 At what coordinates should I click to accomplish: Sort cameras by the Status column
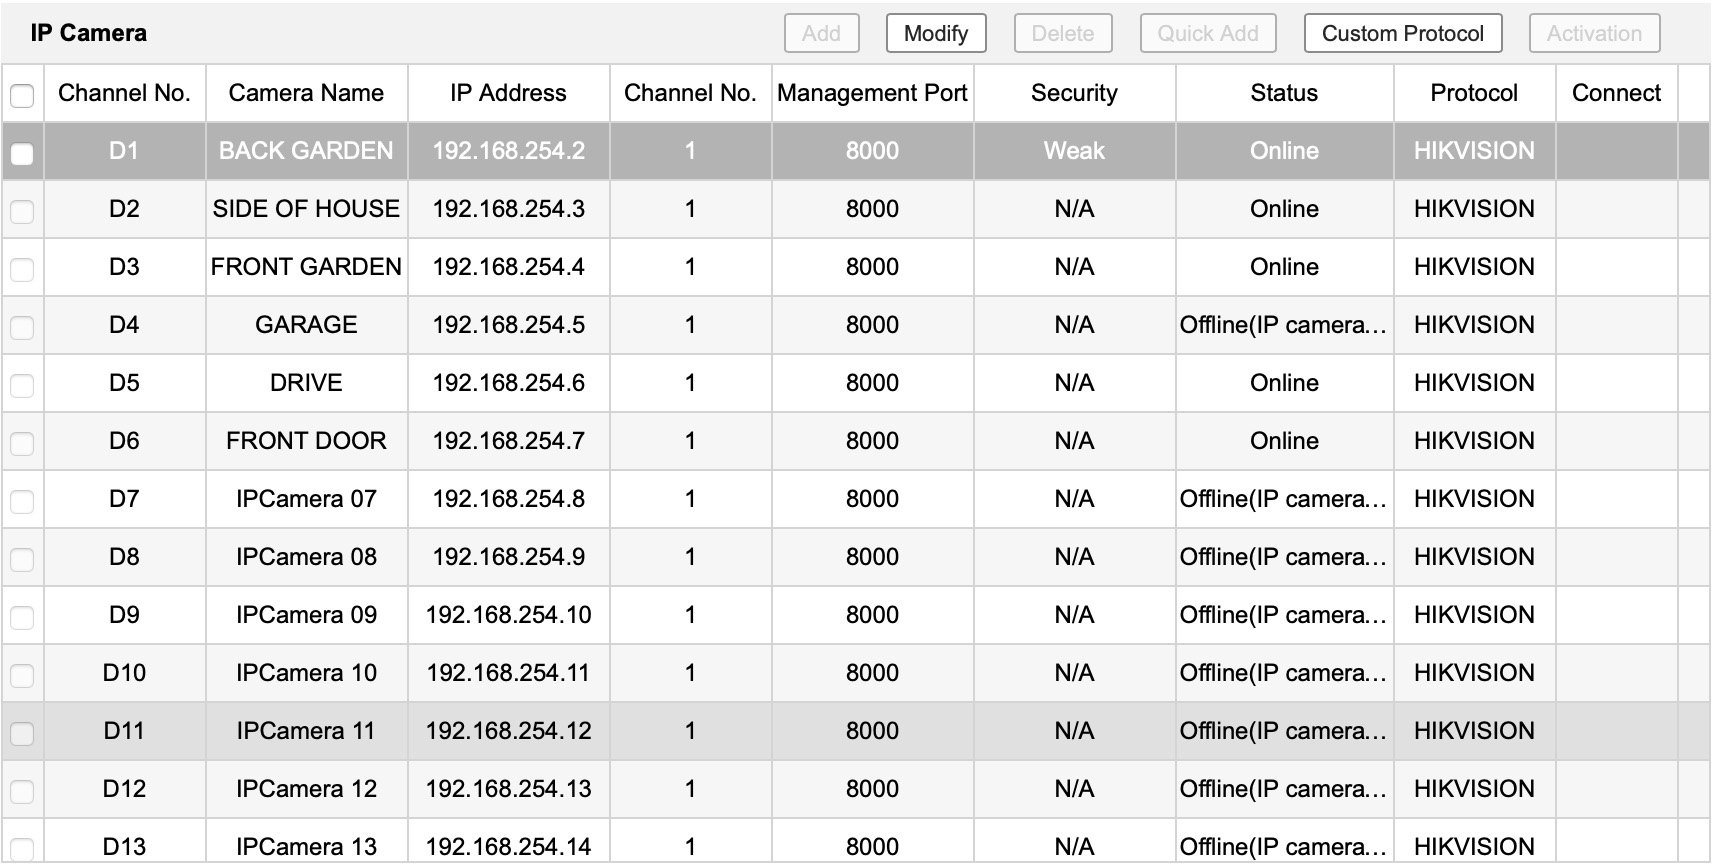(x=1284, y=93)
